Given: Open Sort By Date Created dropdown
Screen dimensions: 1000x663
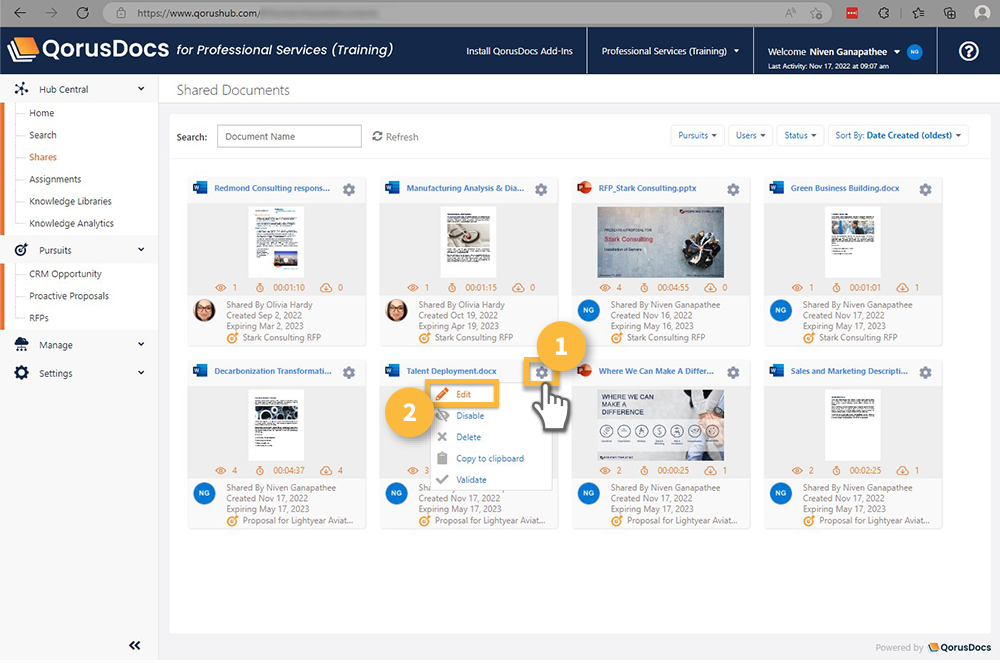Looking at the screenshot, I should click(897, 135).
